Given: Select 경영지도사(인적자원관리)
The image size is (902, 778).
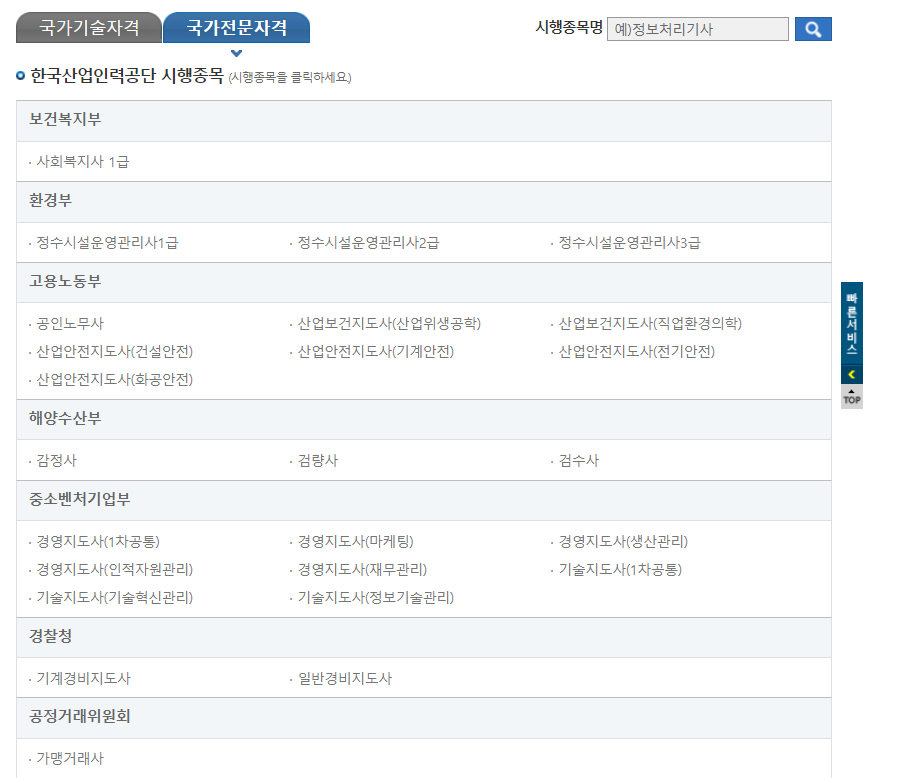Looking at the screenshot, I should (x=114, y=570).
